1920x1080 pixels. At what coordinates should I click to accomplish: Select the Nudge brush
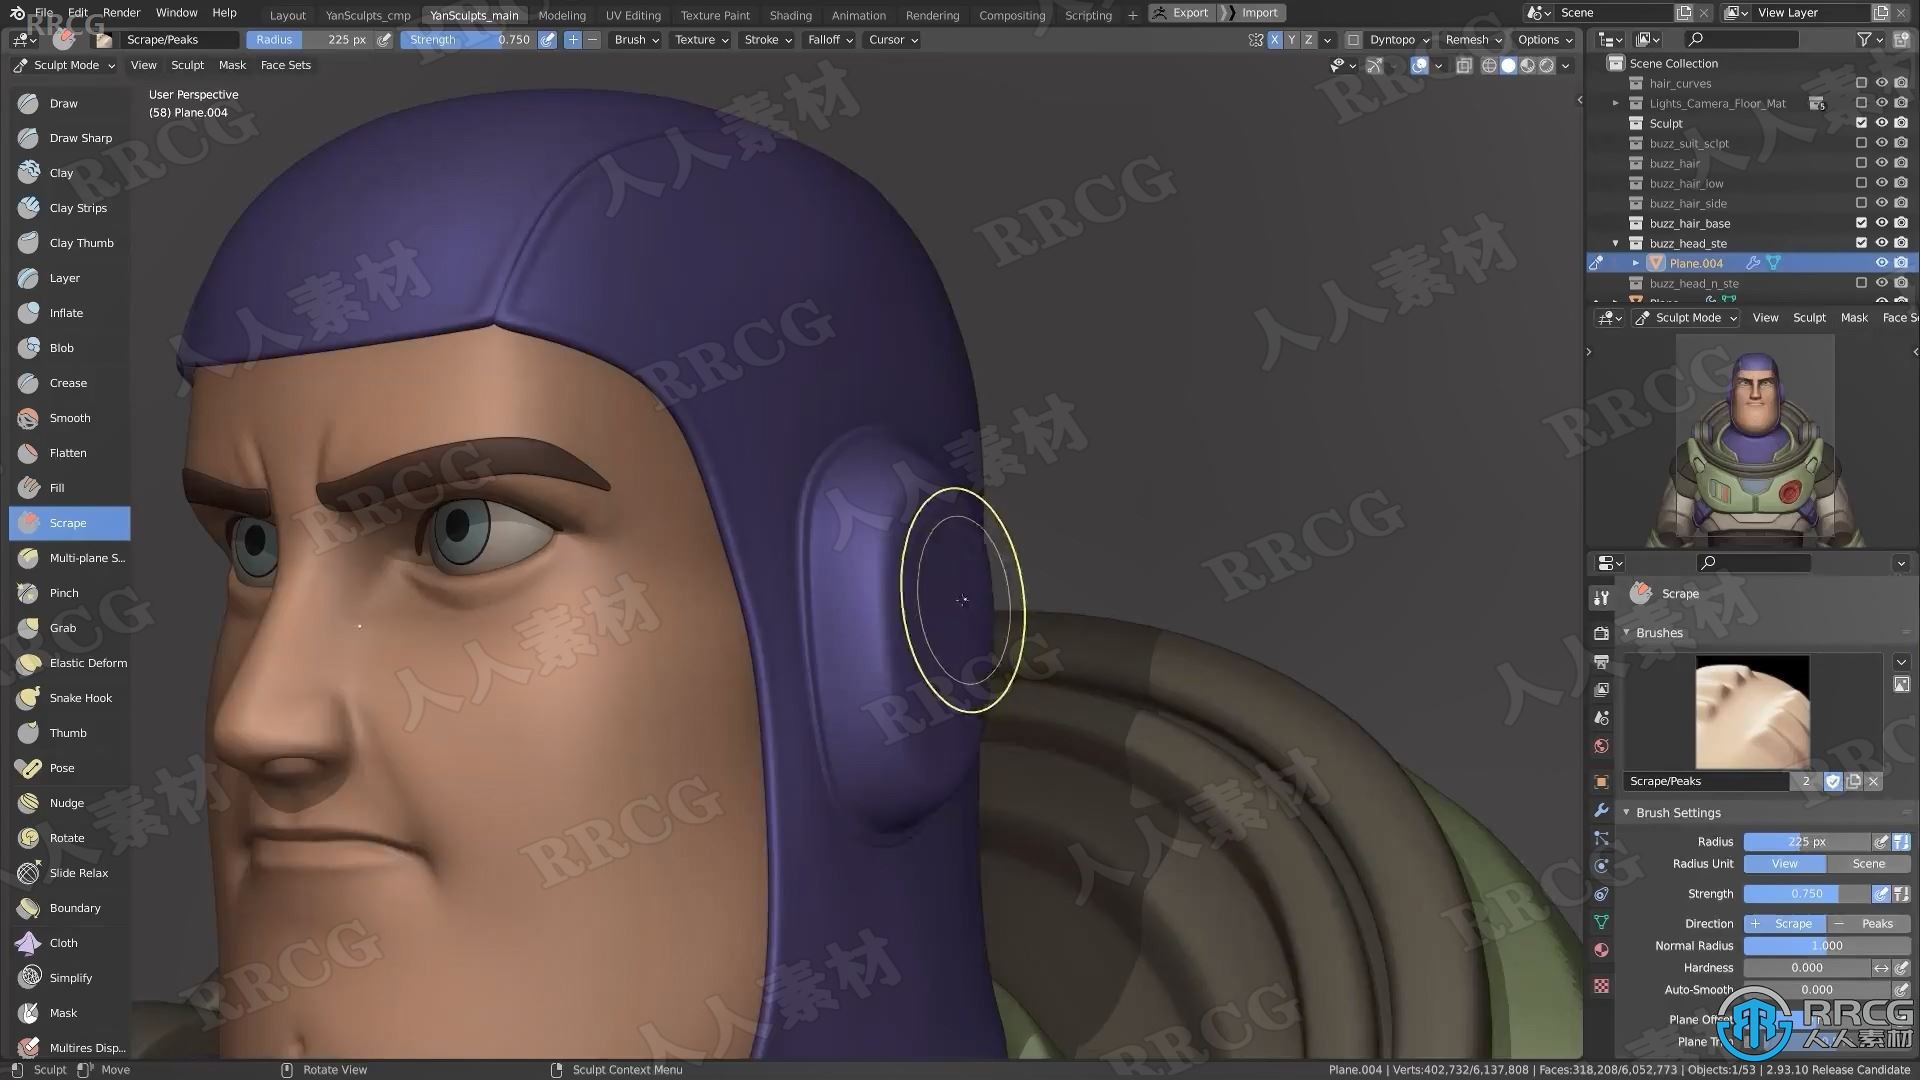pyautogui.click(x=69, y=803)
